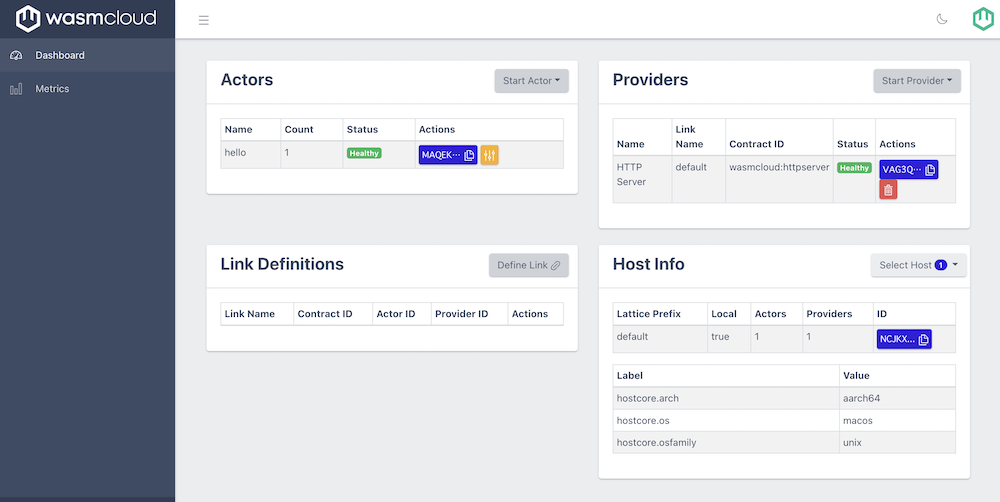The height and width of the screenshot is (502, 1000).
Task: Click the Dashboard speedometer icon
Action: pyautogui.click(x=17, y=55)
